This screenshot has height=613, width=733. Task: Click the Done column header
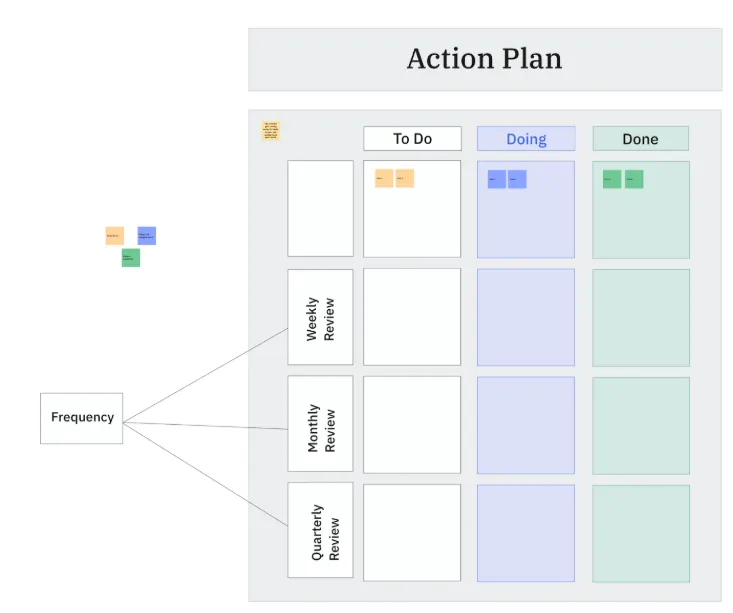click(640, 138)
